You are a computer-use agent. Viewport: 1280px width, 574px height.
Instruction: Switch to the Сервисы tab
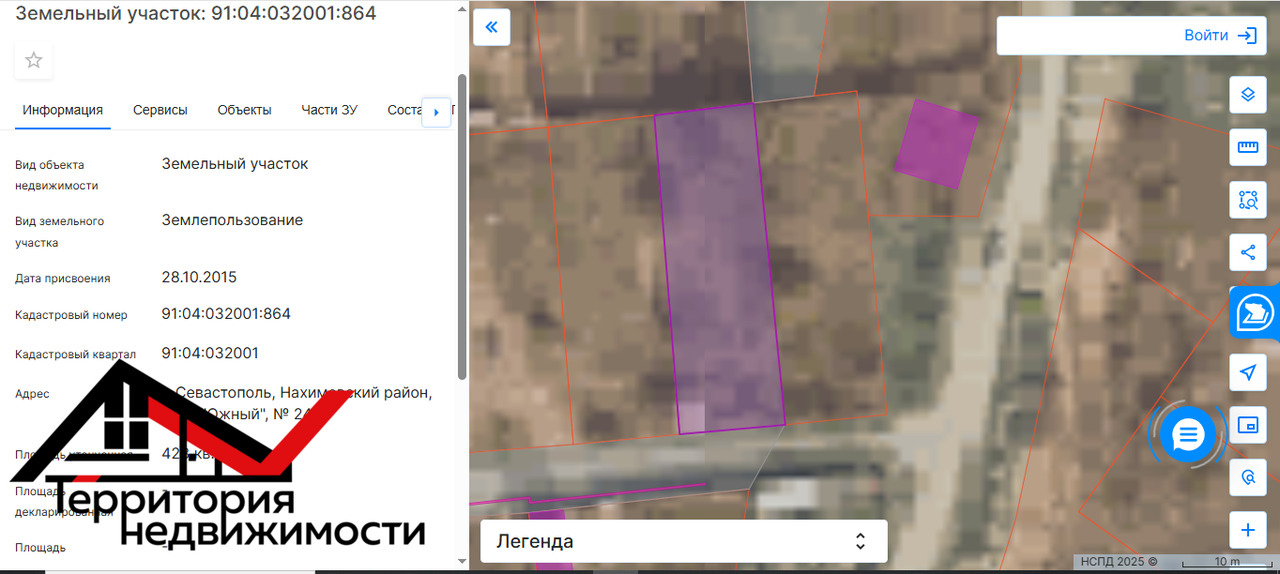(x=160, y=110)
